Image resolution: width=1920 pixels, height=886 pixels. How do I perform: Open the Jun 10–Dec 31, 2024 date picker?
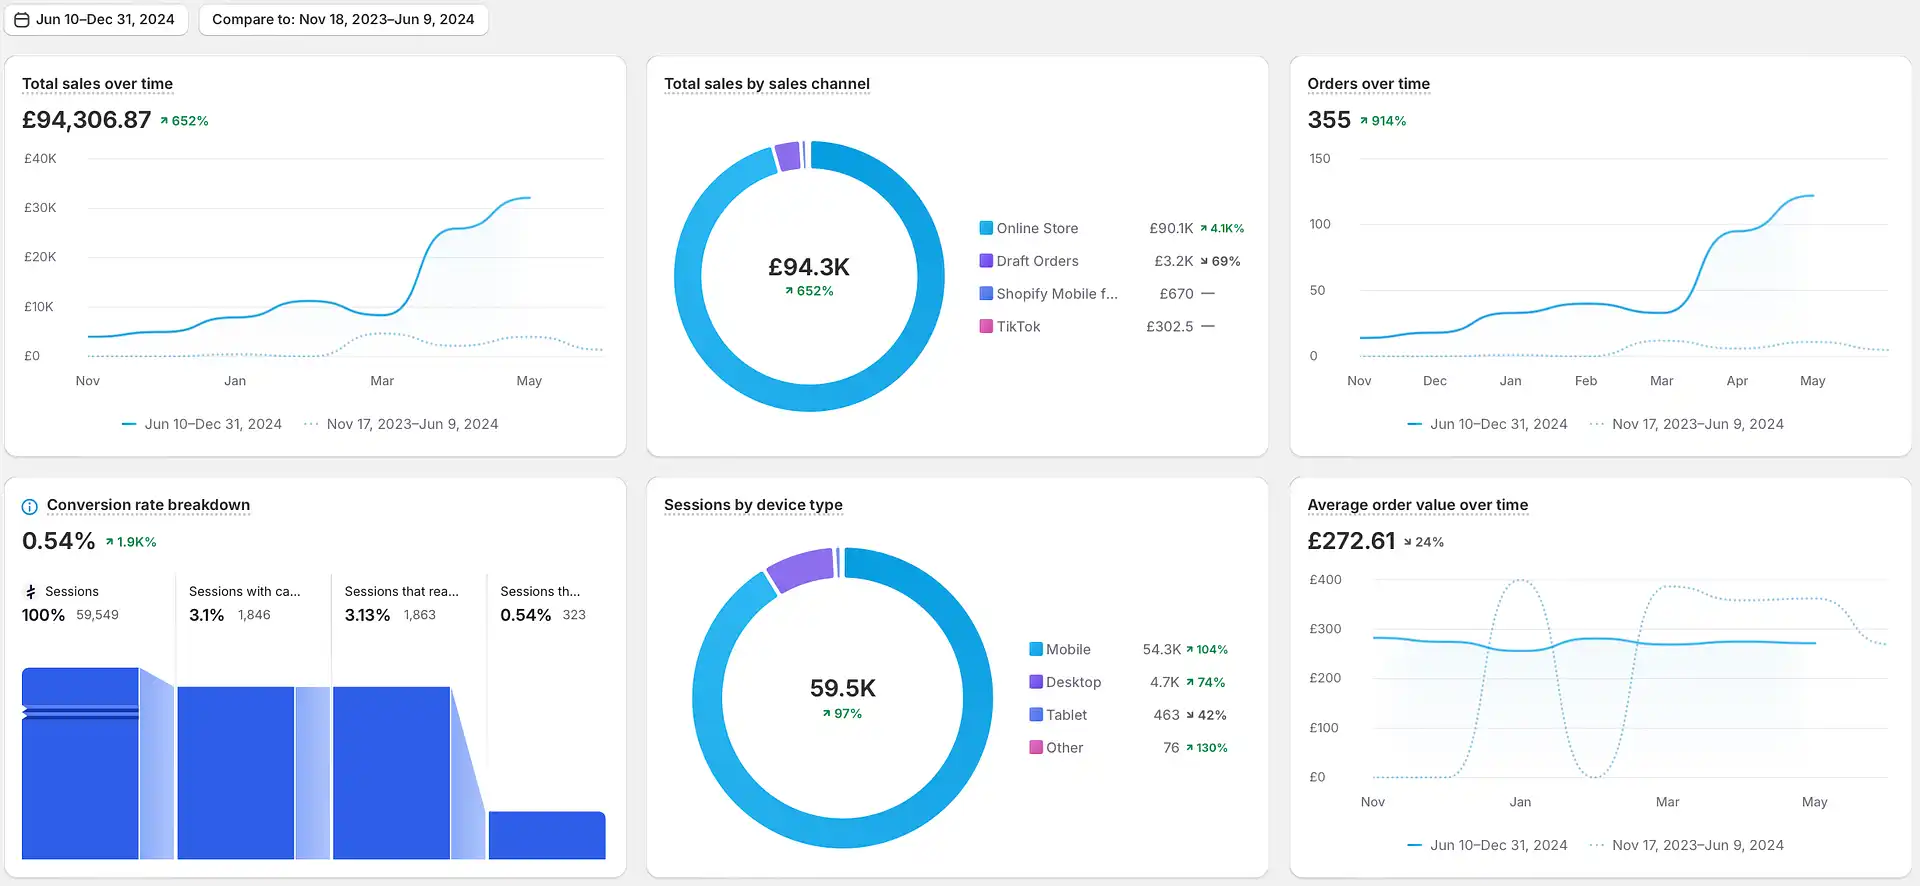(96, 20)
